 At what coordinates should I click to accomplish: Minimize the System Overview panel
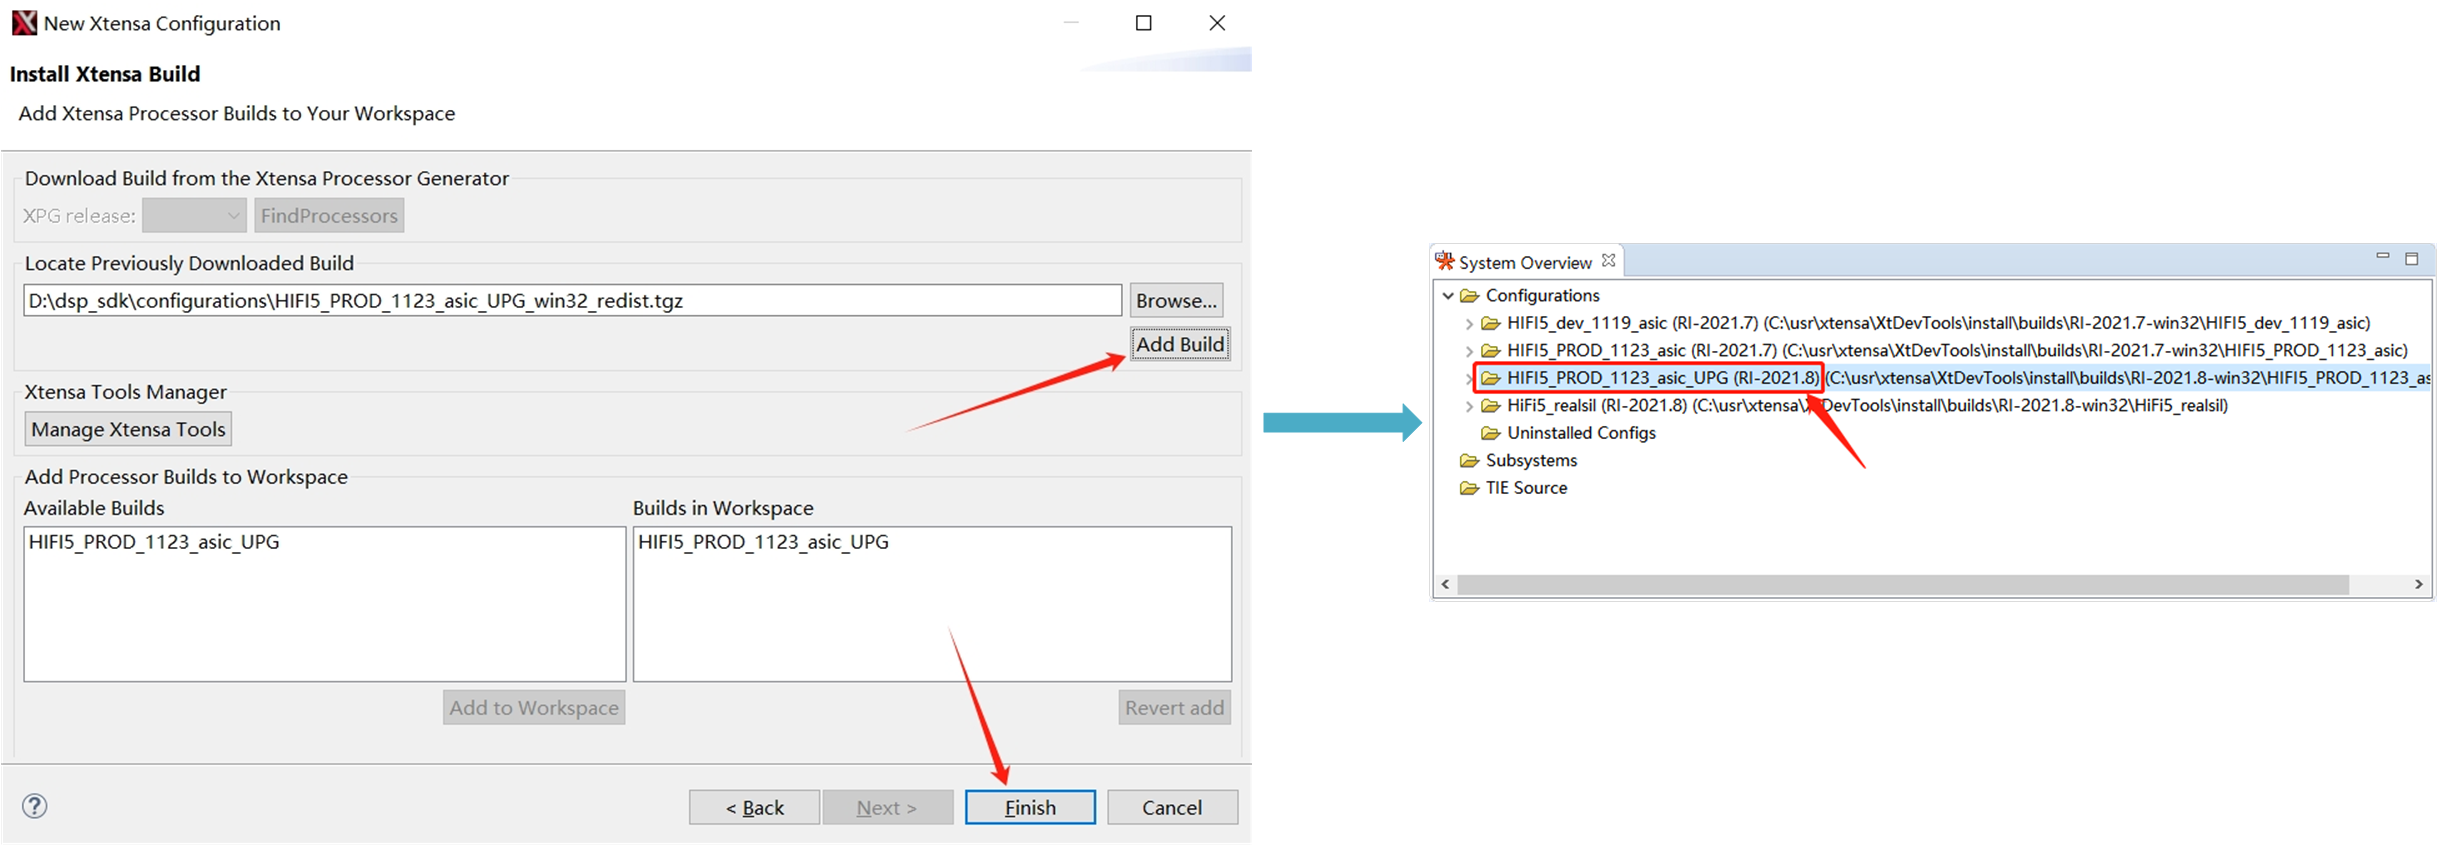(2383, 258)
